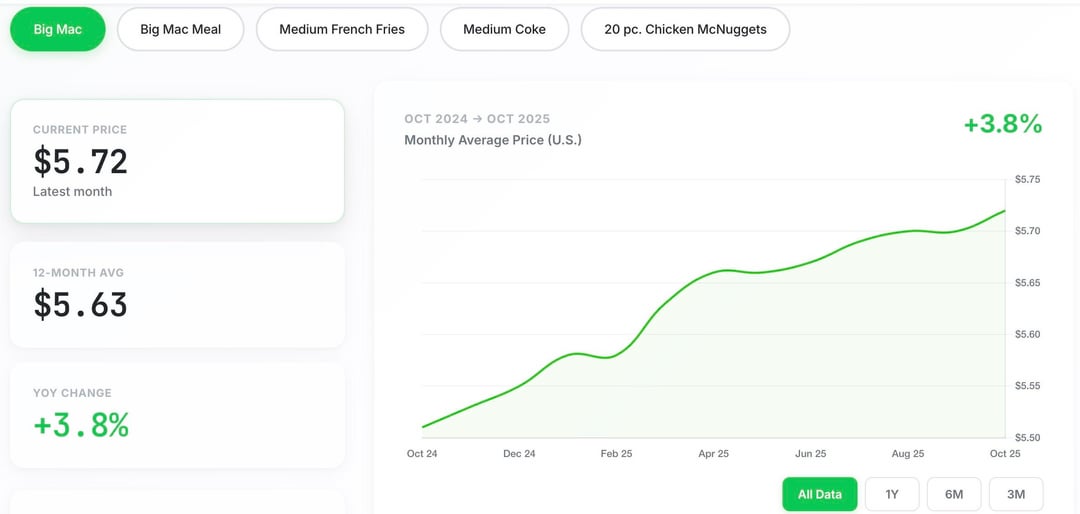Click the YoY Change +3.8% card
Viewport: 1080px width, 514px height.
coord(177,415)
